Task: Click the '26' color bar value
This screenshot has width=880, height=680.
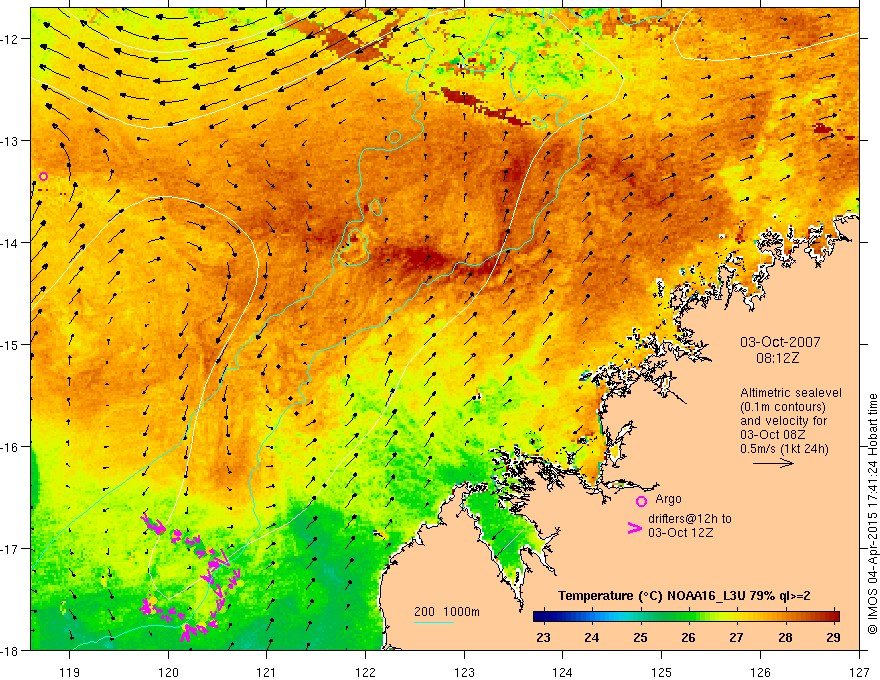Action: tap(688, 637)
